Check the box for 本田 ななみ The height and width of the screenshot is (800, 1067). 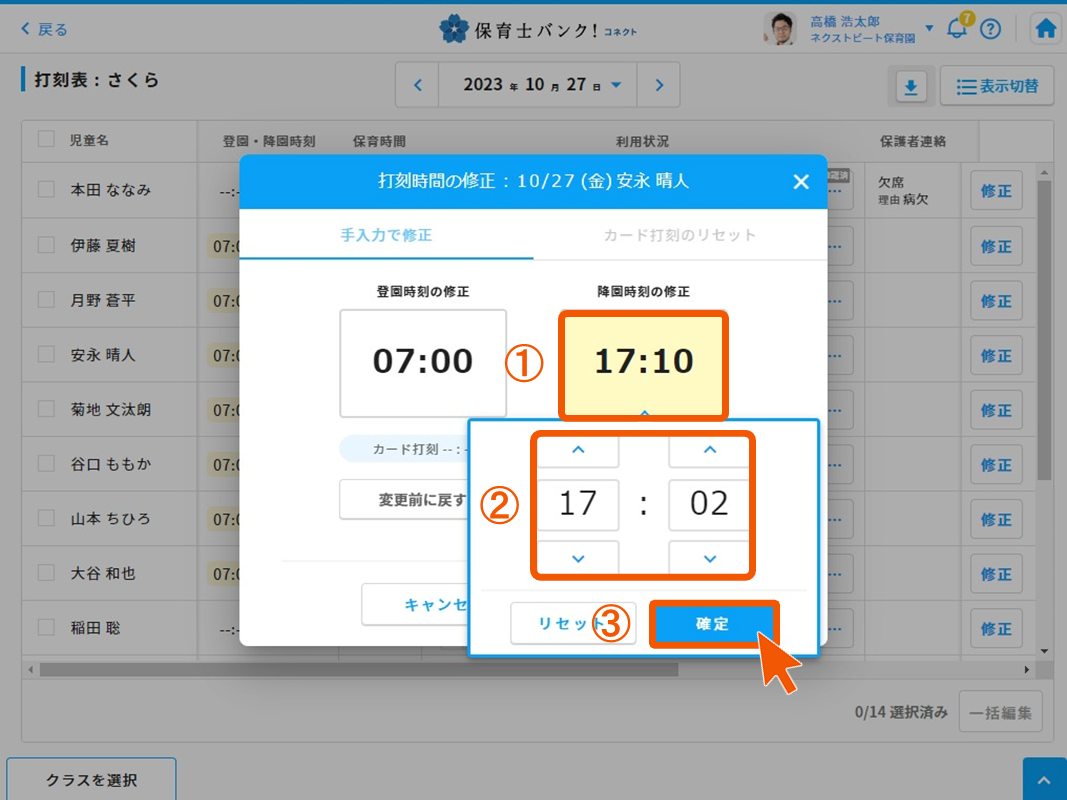pos(46,189)
